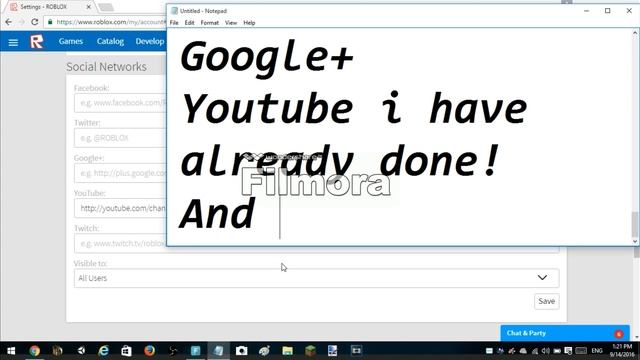Screen dimensions: 640x360
Task: Open the Roblox hamburger navigation menu
Action: [13, 42]
